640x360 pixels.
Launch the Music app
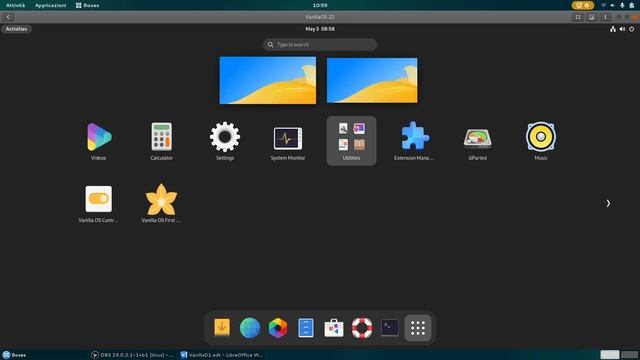pos(541,141)
